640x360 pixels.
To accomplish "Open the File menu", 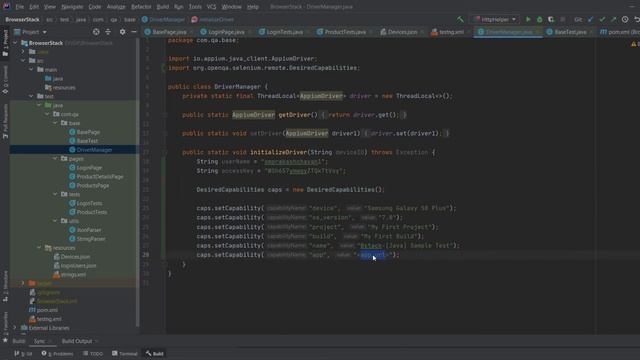I will (x=20, y=7).
